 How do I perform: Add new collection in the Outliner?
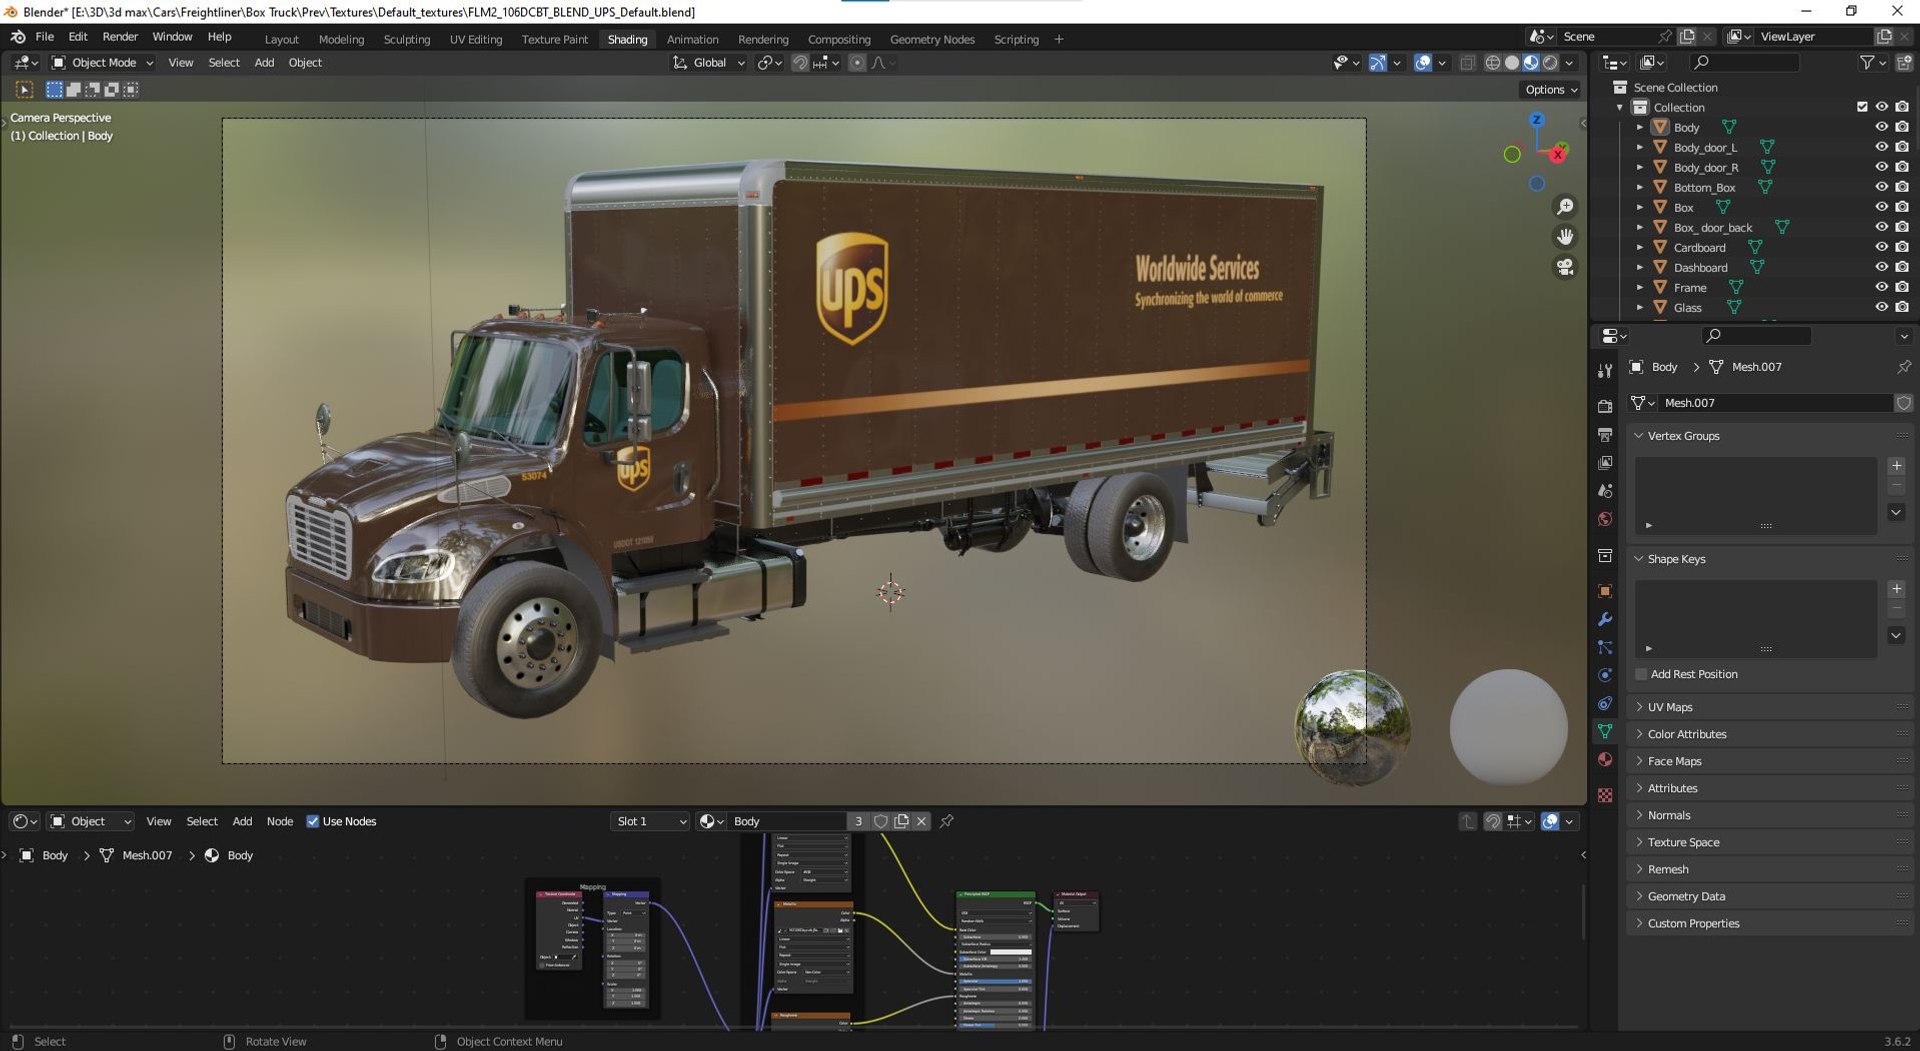click(1904, 62)
